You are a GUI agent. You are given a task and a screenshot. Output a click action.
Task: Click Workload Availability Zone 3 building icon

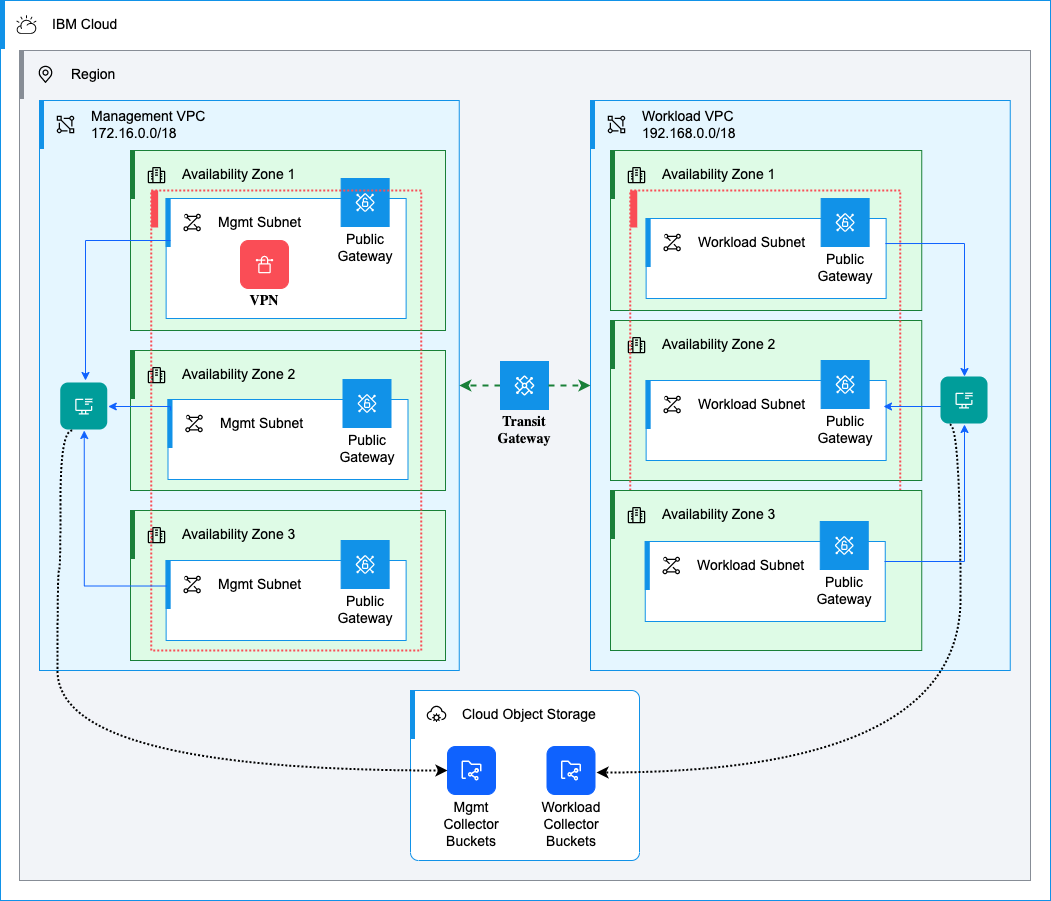click(636, 515)
